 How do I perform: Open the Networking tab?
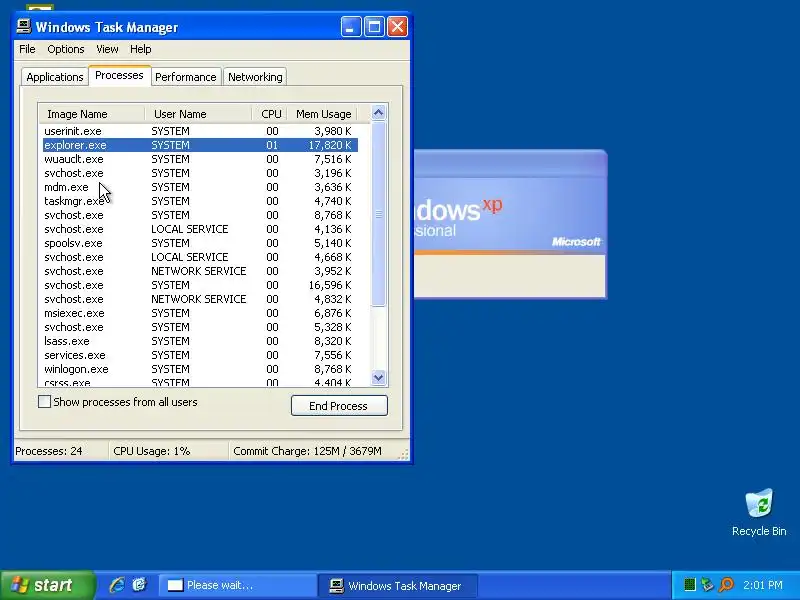click(255, 77)
